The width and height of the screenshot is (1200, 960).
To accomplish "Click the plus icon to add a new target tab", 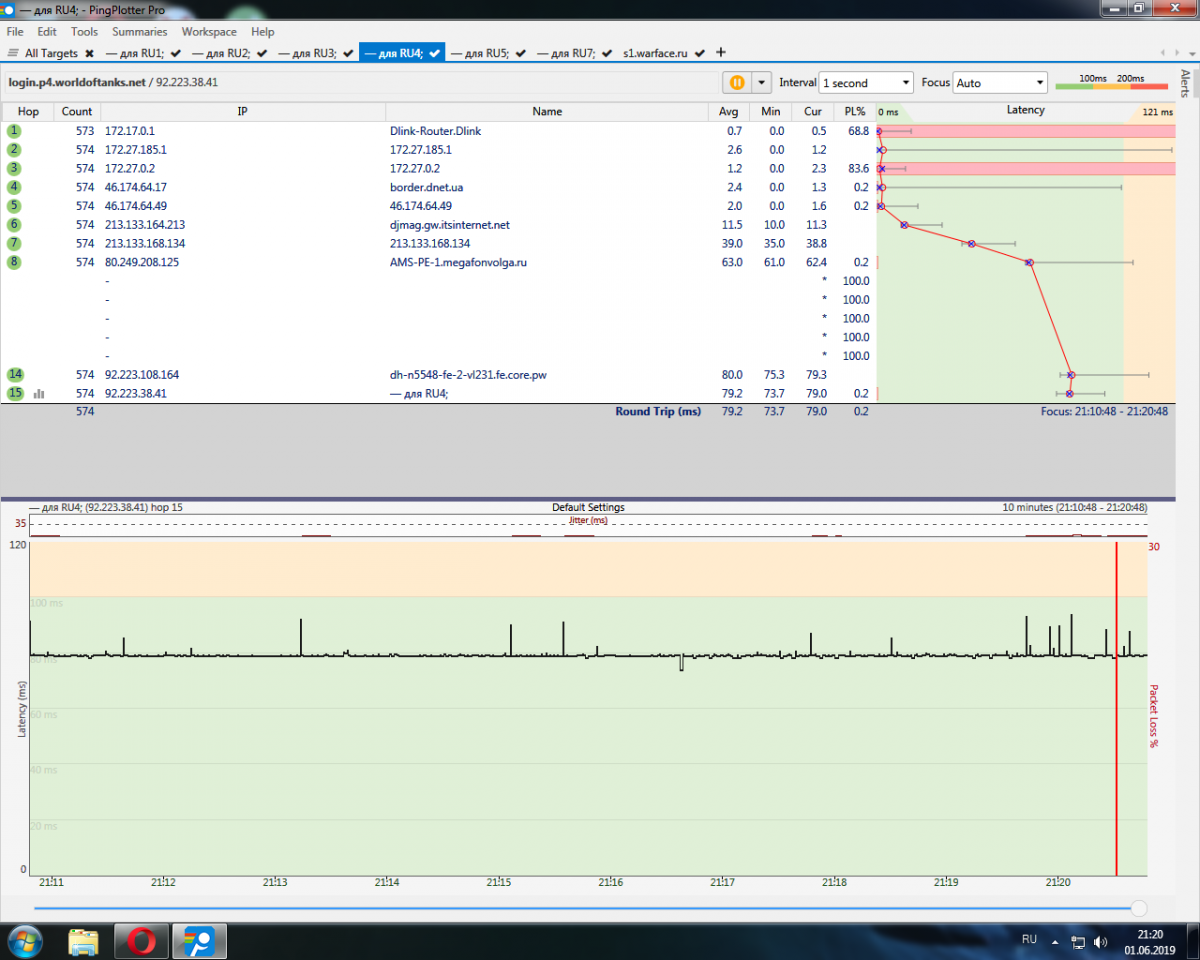I will [x=721, y=52].
